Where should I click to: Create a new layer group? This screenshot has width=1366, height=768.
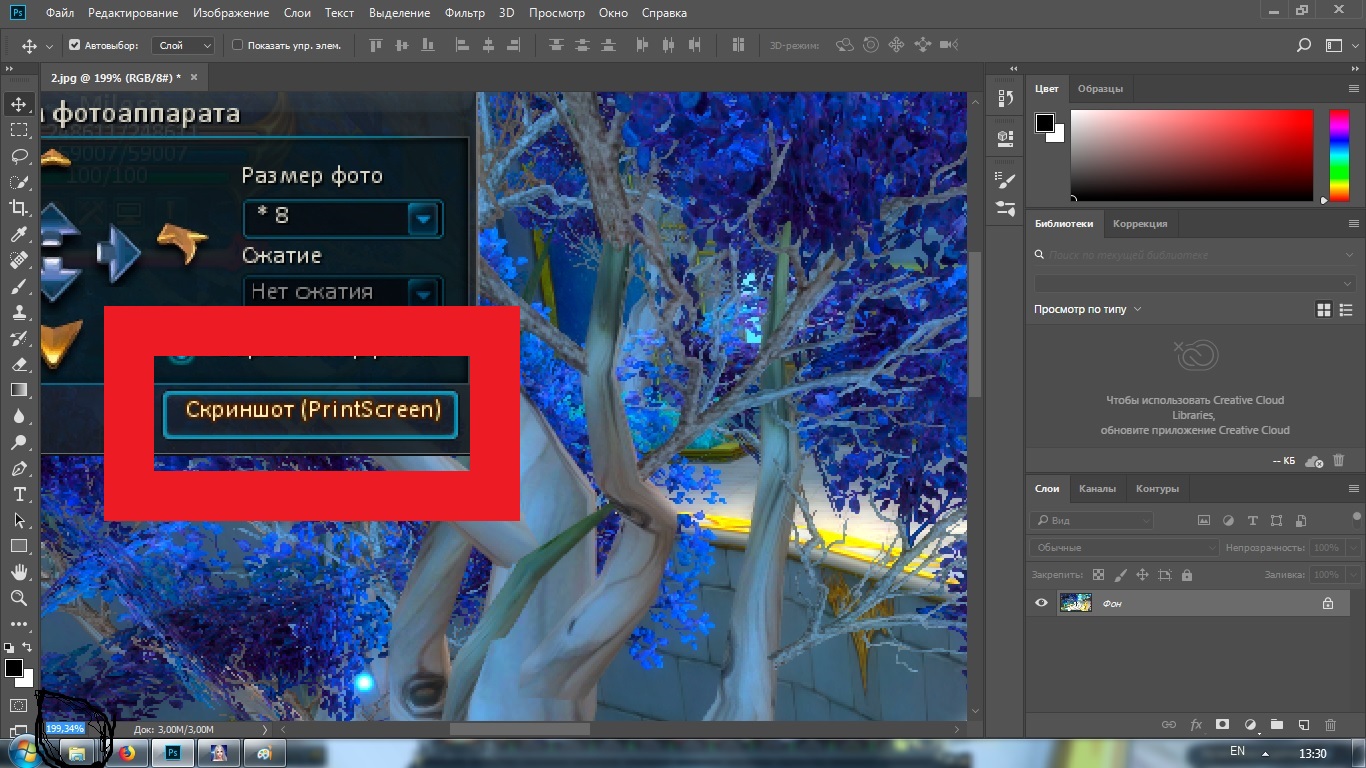[x=1276, y=725]
